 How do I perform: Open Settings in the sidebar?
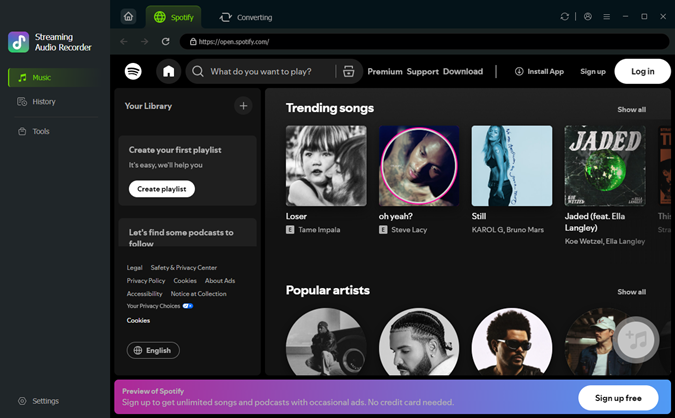[x=38, y=401]
